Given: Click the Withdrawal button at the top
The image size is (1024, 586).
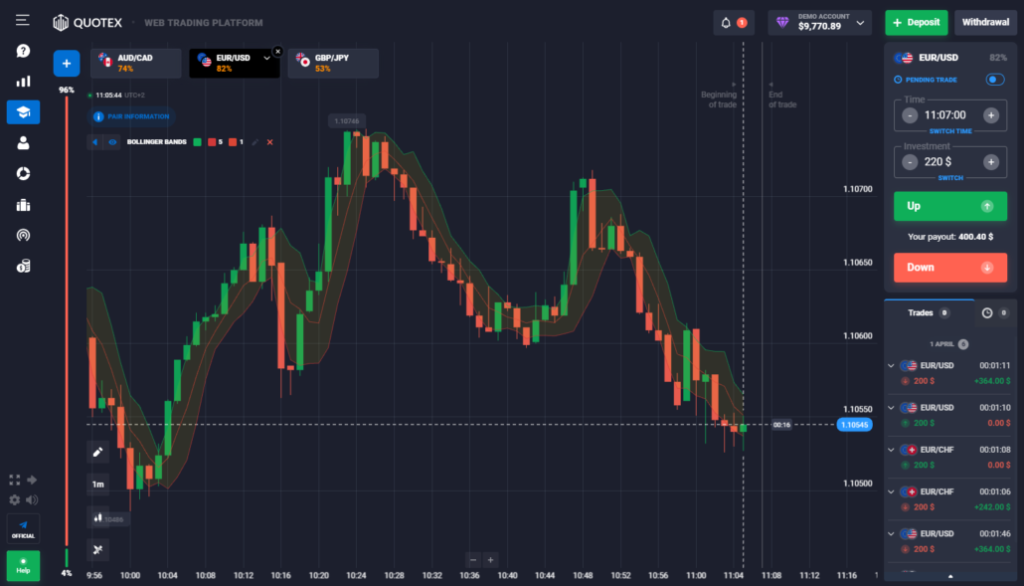Looking at the screenshot, I should [x=985, y=22].
